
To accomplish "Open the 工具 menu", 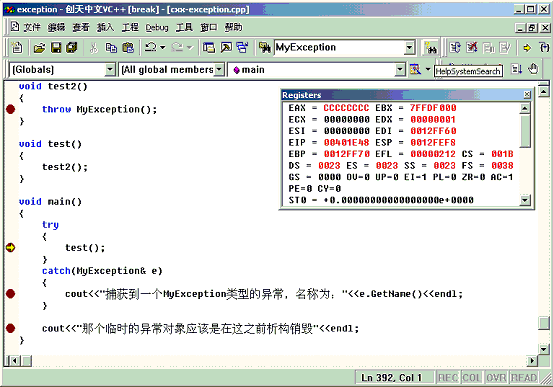I will 184,27.
